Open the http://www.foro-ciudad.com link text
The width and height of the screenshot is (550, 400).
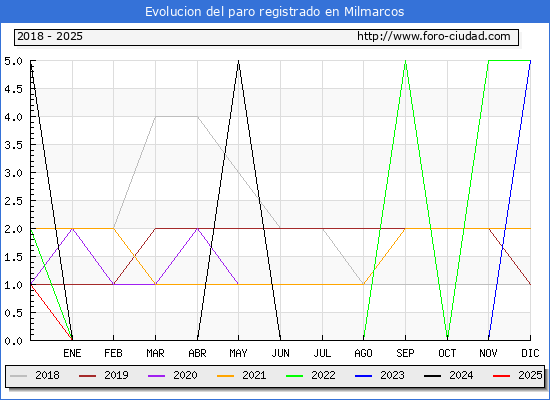click(x=434, y=36)
